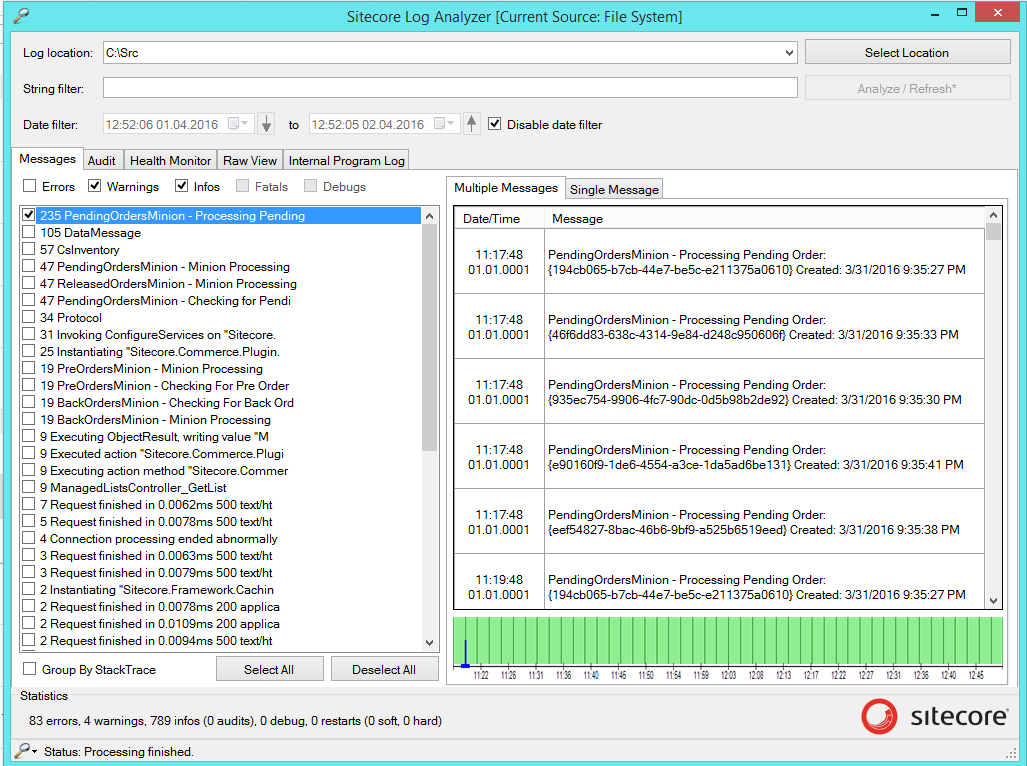The image size is (1027, 766).
Task: Click the up arrow after end date
Action: [472, 124]
